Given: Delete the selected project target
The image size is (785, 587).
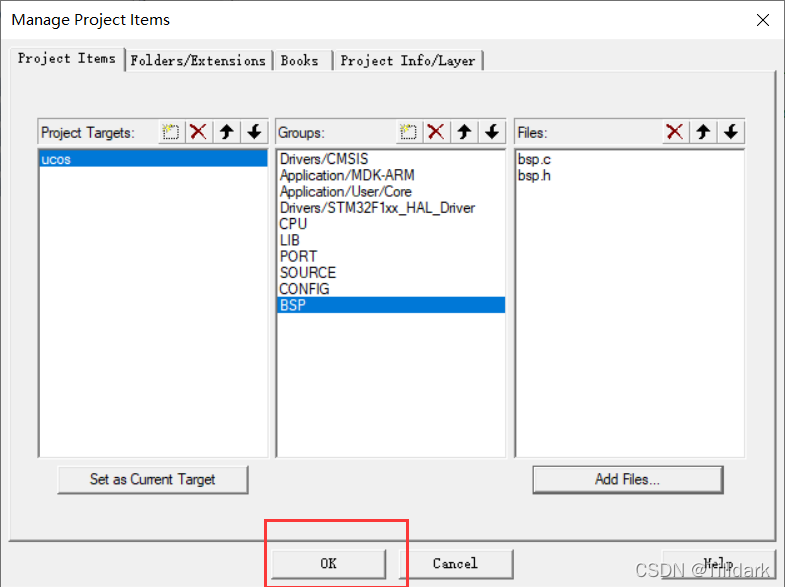Looking at the screenshot, I should point(199,132).
